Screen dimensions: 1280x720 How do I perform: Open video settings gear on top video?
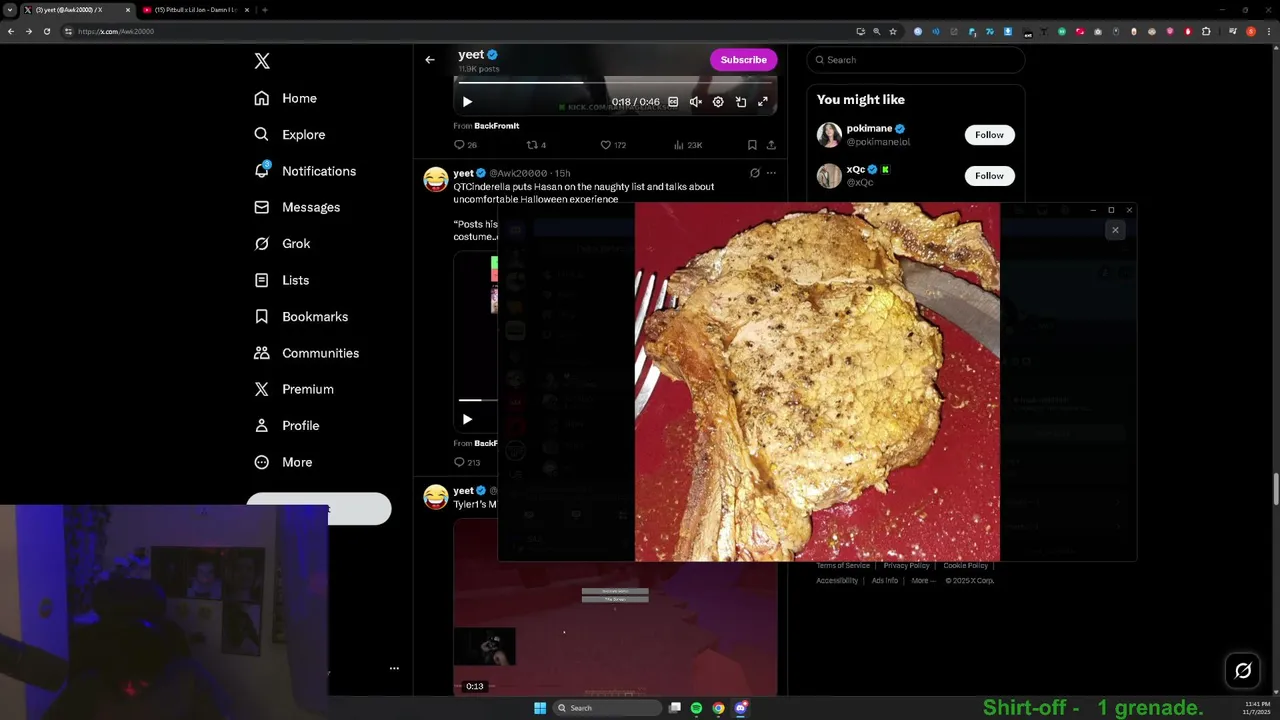click(718, 102)
